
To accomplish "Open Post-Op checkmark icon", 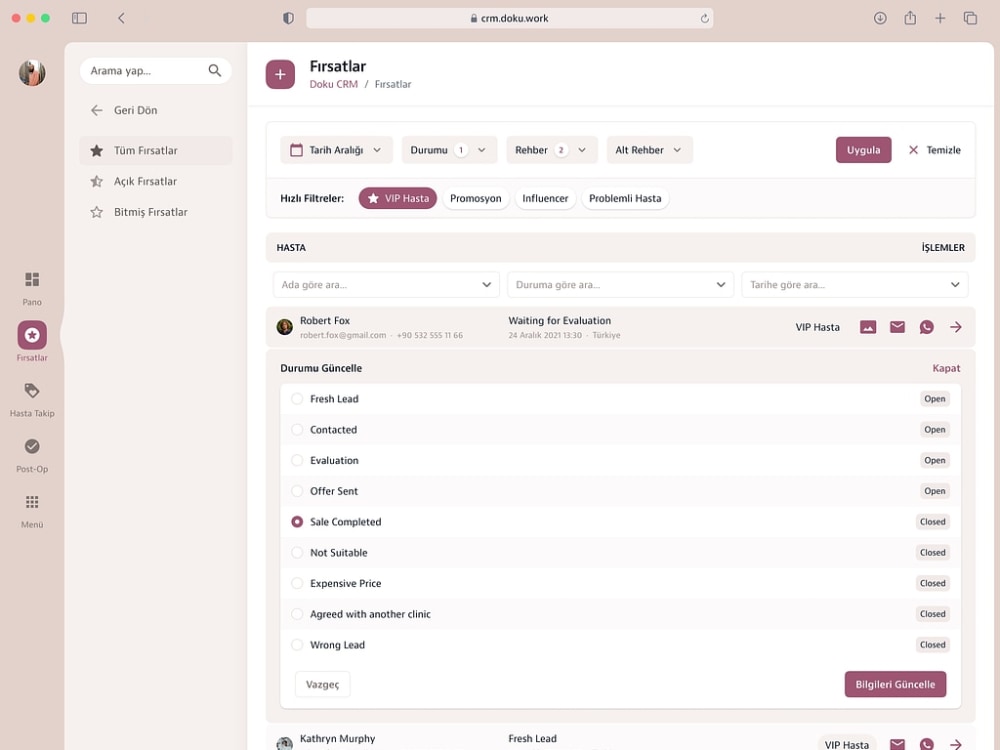I will pos(32,446).
